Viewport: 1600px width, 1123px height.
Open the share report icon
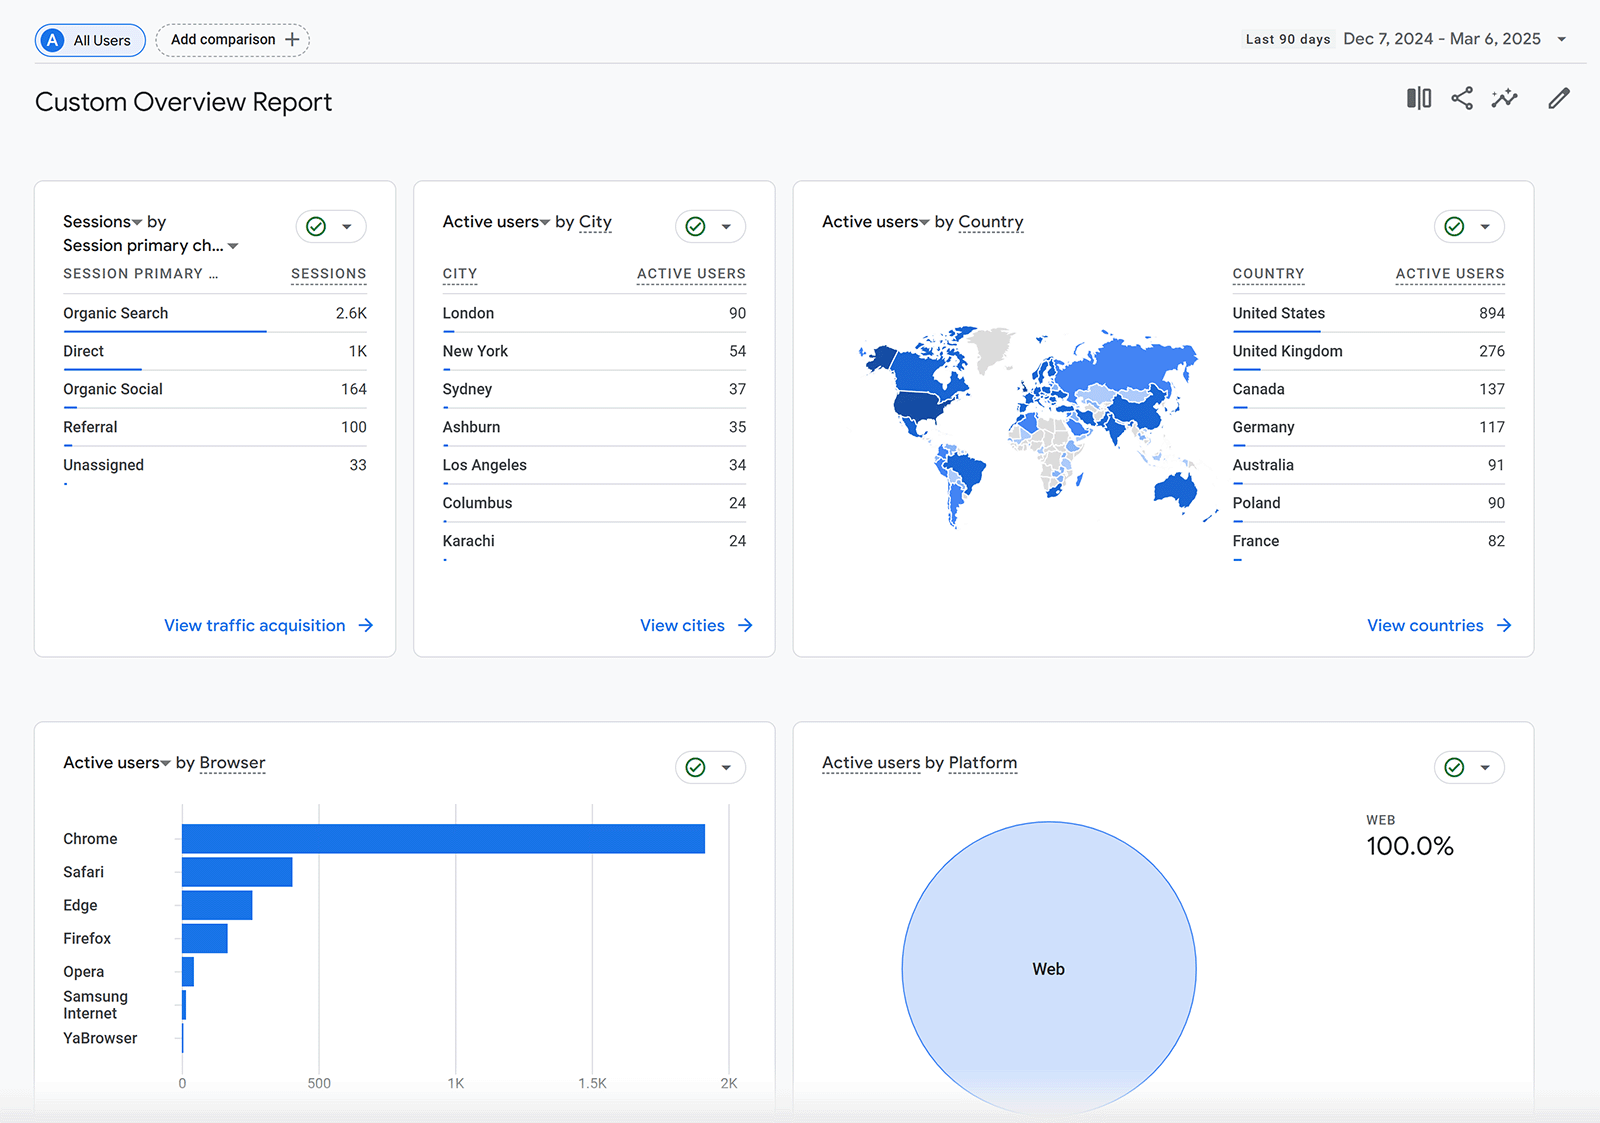pos(1461,98)
